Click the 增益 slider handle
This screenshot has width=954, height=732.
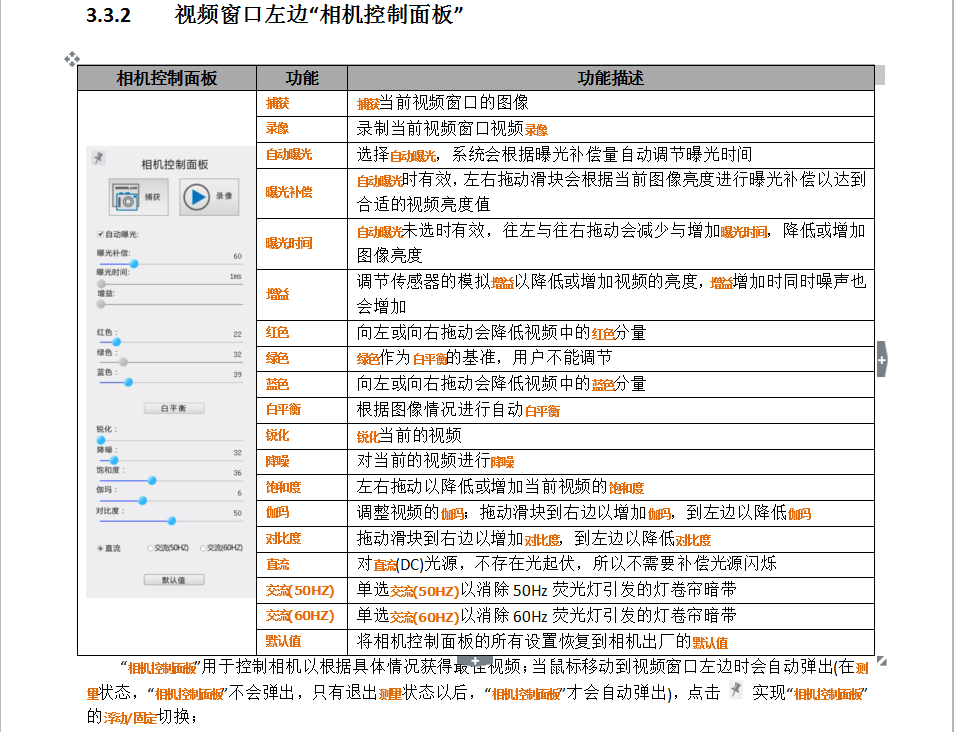click(102, 304)
